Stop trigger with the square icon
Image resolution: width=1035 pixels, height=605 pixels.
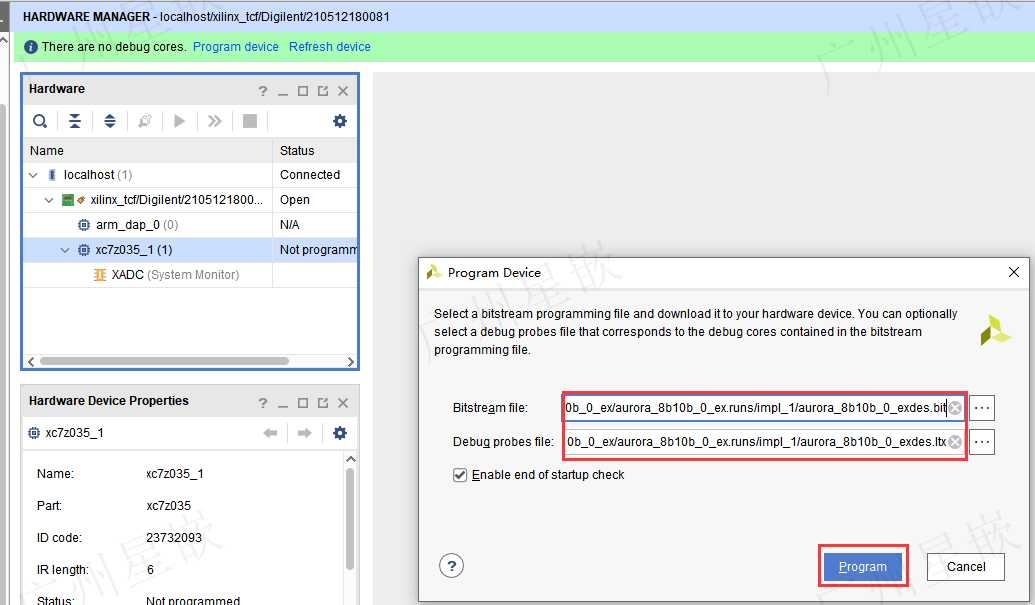(x=250, y=121)
